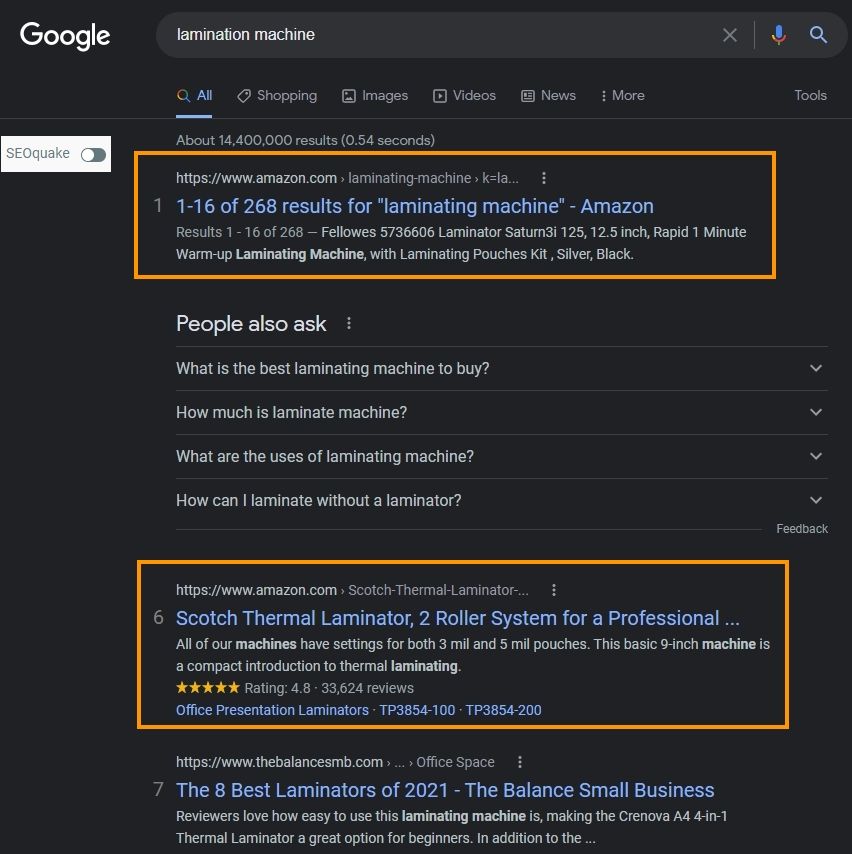The image size is (852, 854).
Task: Expand "What is the best laminating machine to buy?"
Action: coord(502,368)
